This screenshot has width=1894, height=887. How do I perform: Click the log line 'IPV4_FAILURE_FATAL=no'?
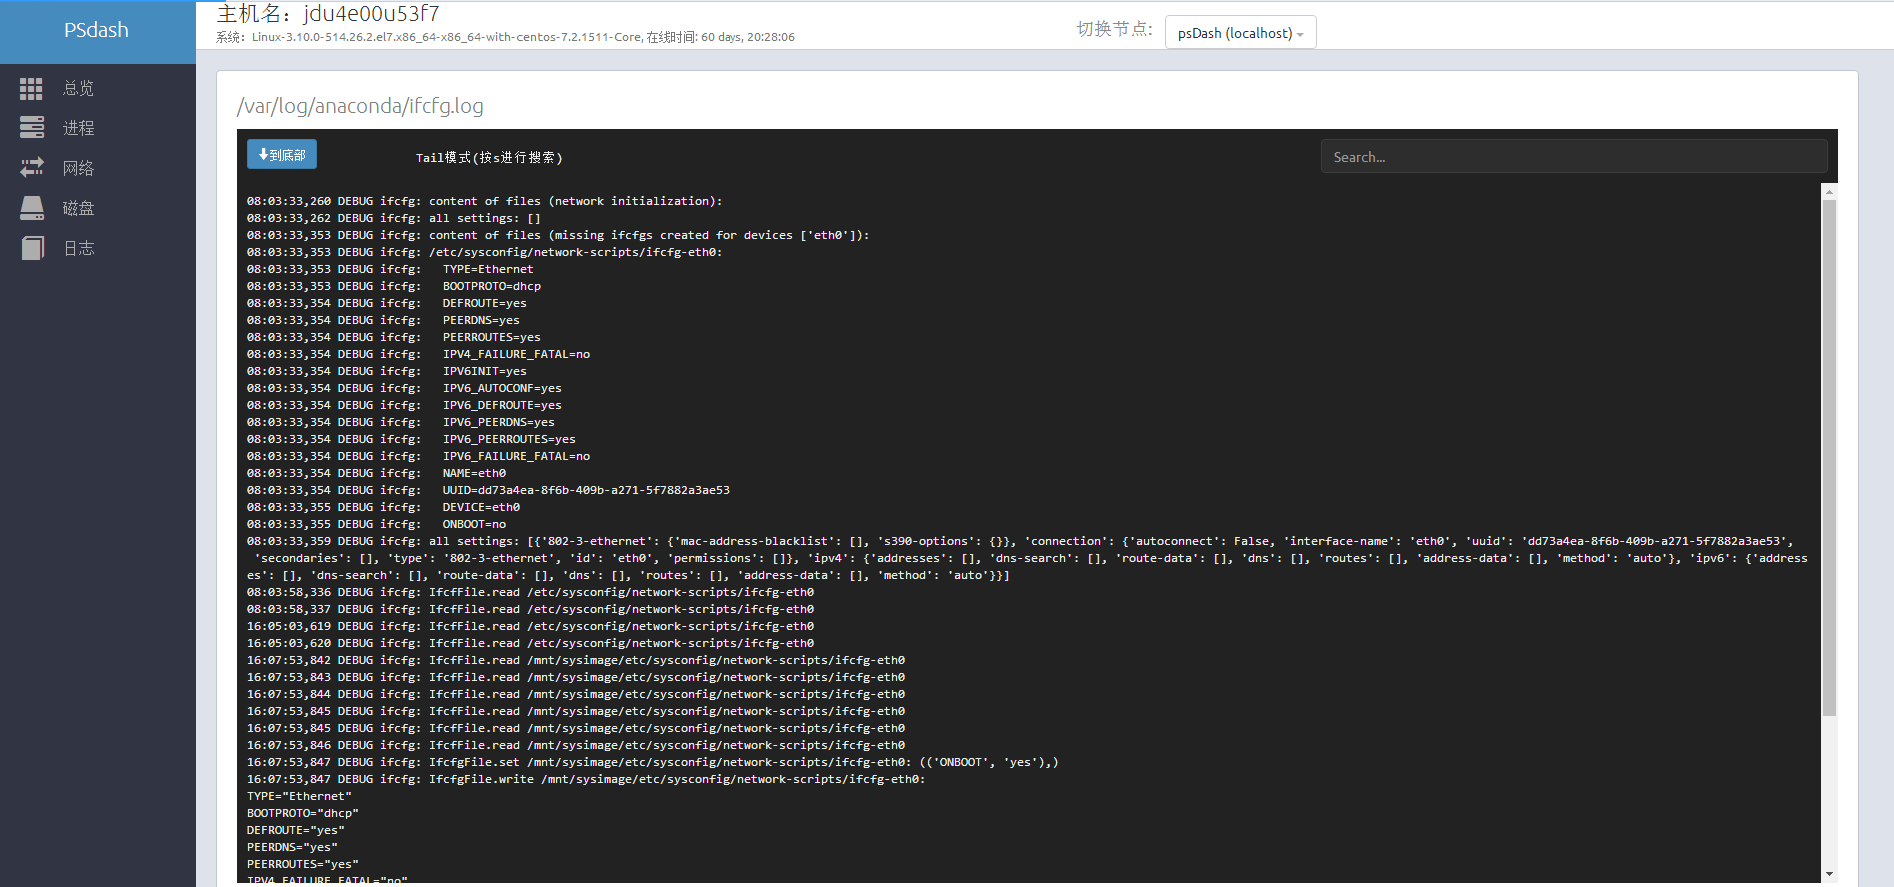coord(418,354)
